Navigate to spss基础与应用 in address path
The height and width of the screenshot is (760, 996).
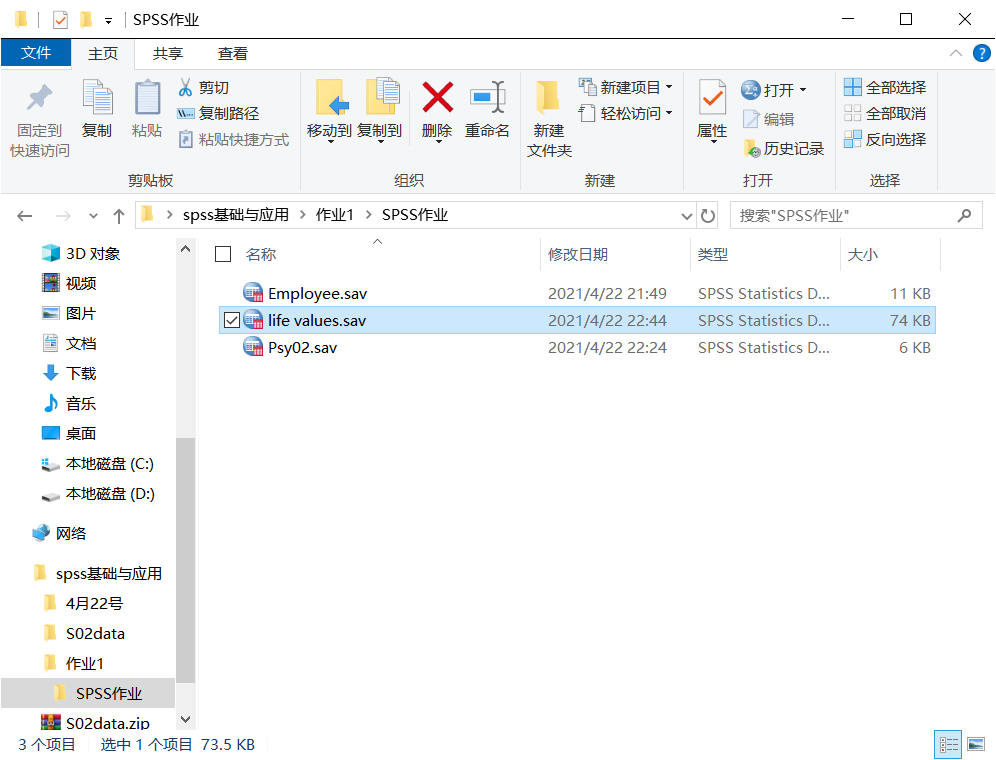click(236, 215)
